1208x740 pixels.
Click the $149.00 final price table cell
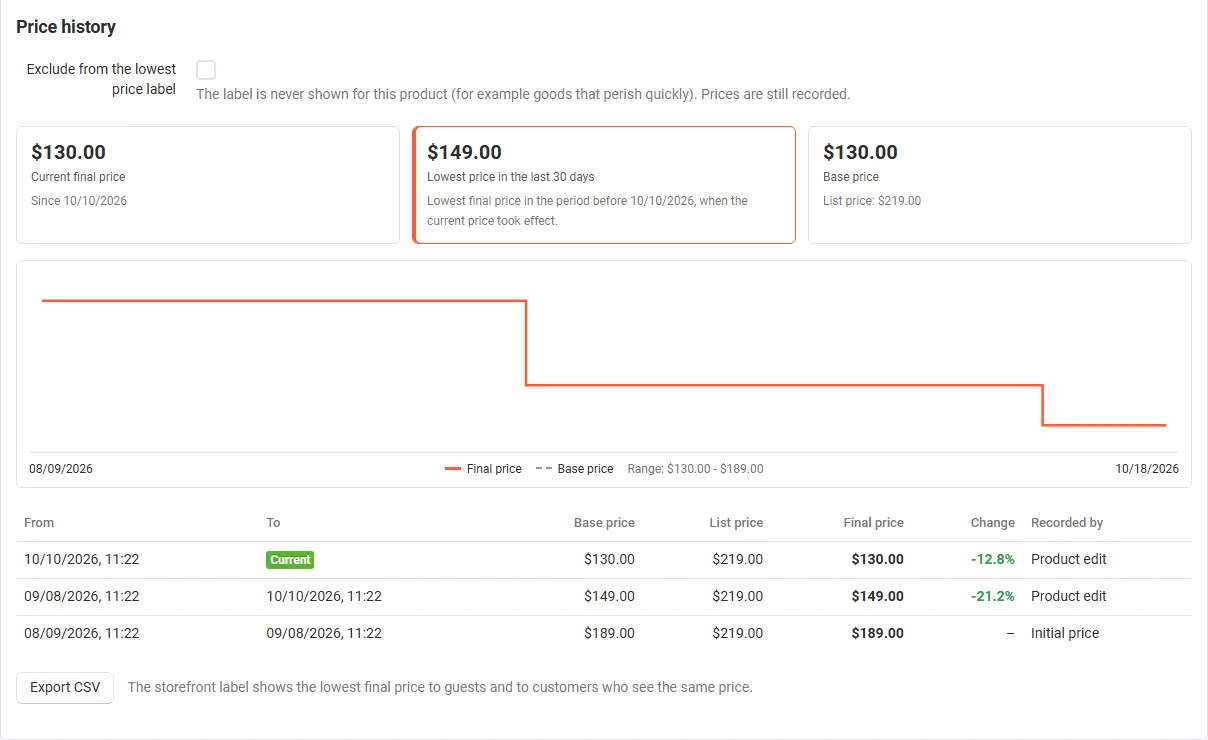tap(878, 596)
